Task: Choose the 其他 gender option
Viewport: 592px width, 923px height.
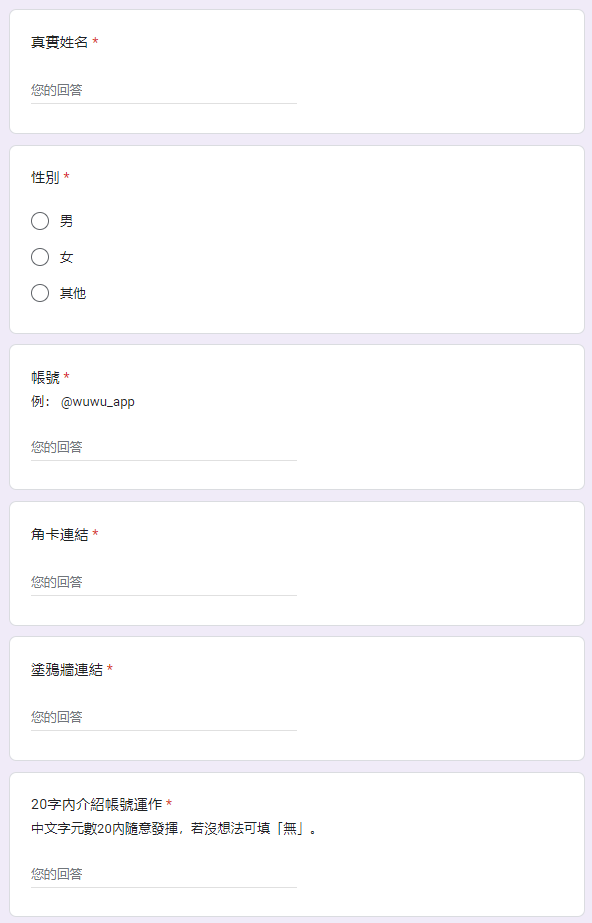Action: coord(40,293)
